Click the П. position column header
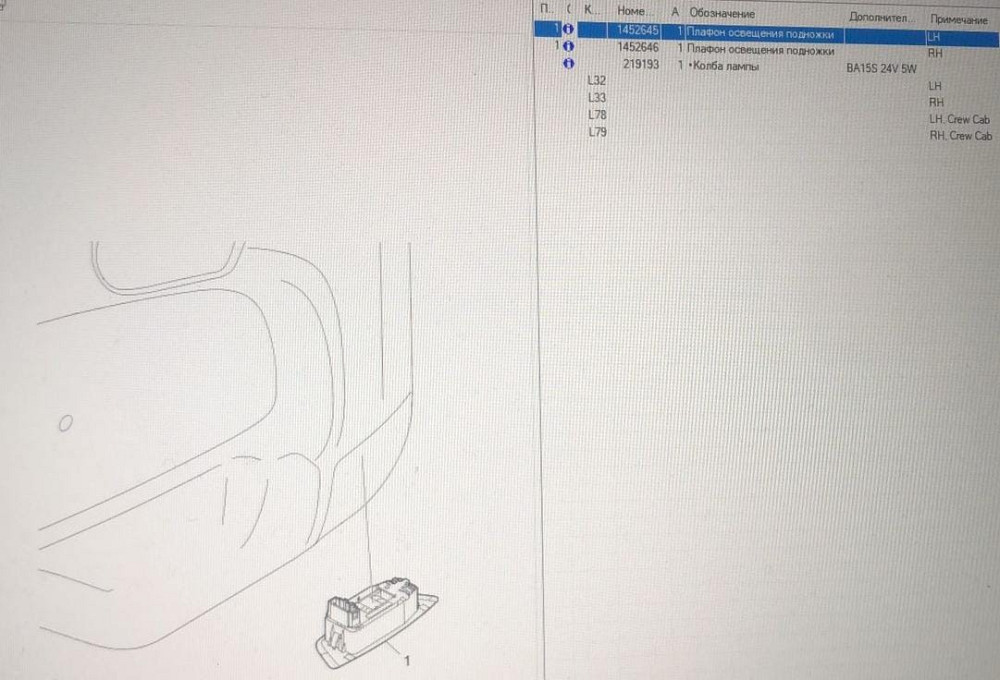 tap(544, 9)
